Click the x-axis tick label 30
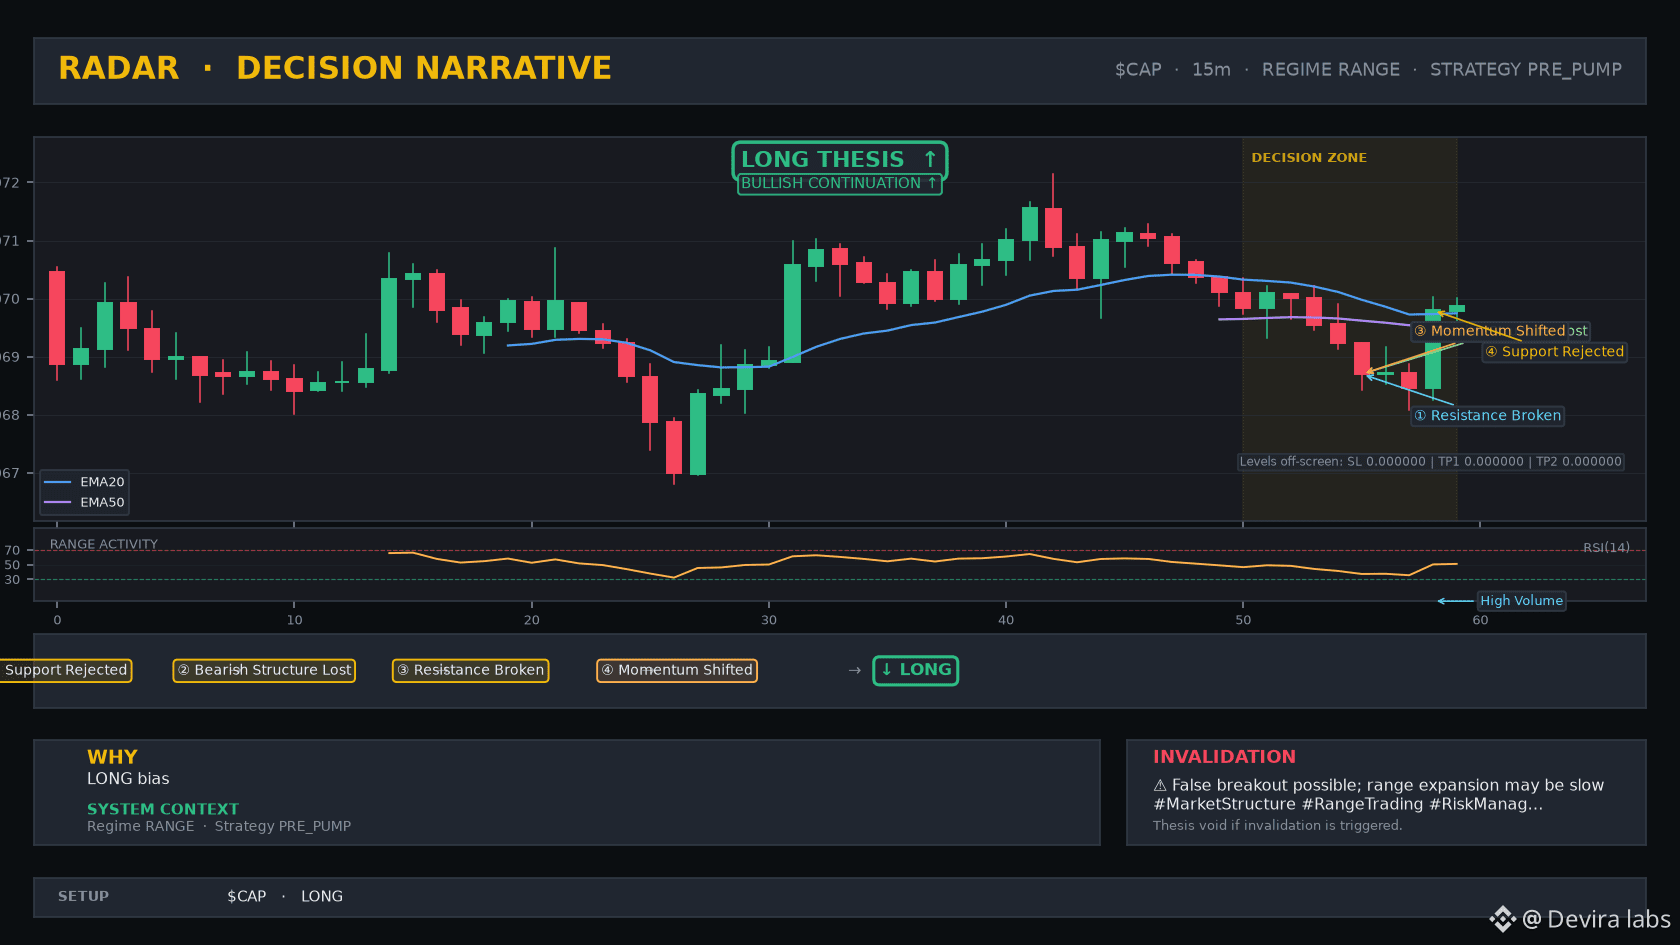 (x=768, y=620)
